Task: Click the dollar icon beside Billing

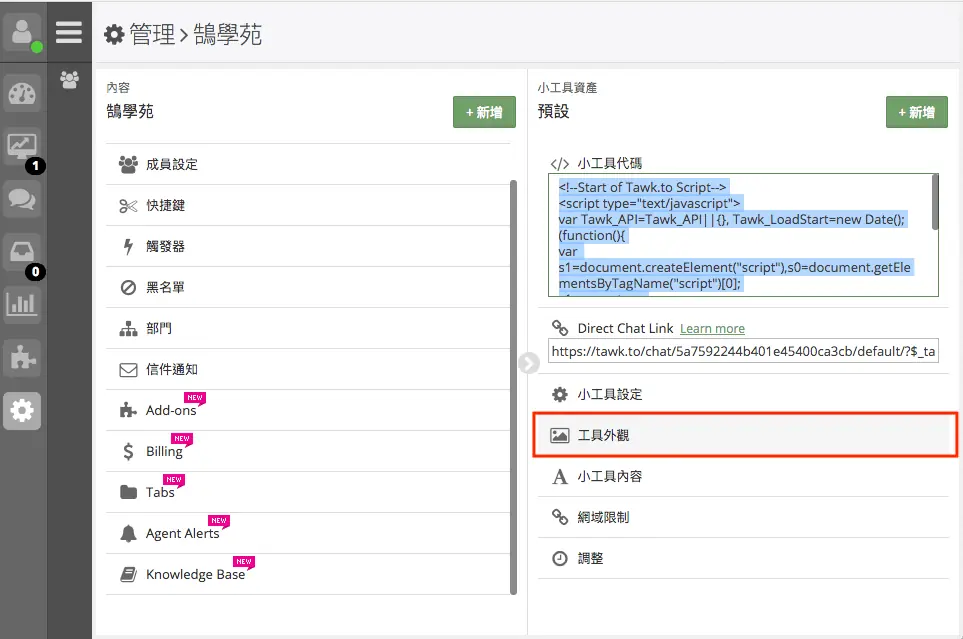Action: [128, 452]
